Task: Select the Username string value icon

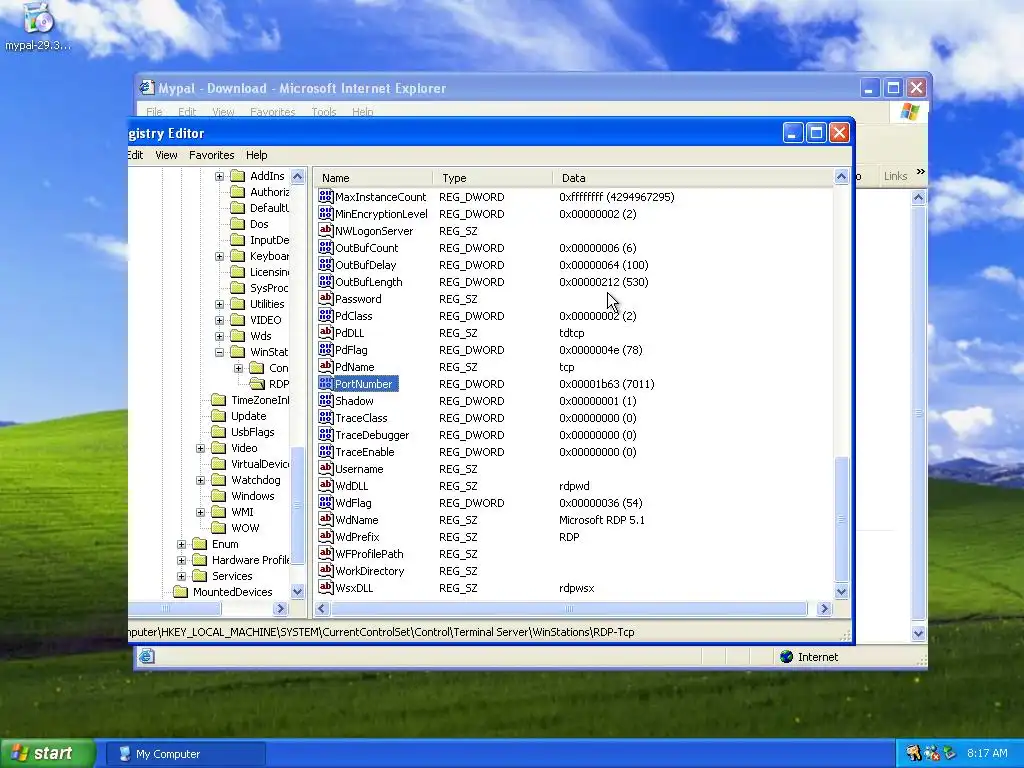Action: click(x=325, y=468)
